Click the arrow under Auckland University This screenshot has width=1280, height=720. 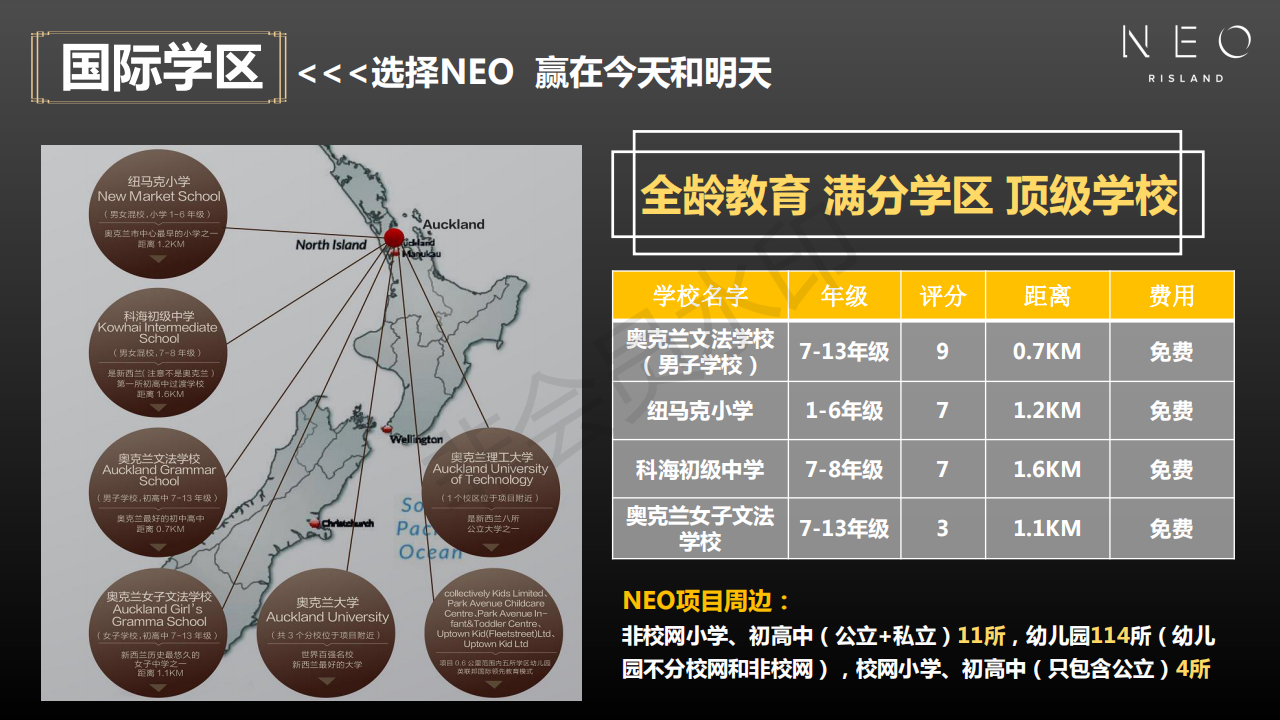point(327,681)
